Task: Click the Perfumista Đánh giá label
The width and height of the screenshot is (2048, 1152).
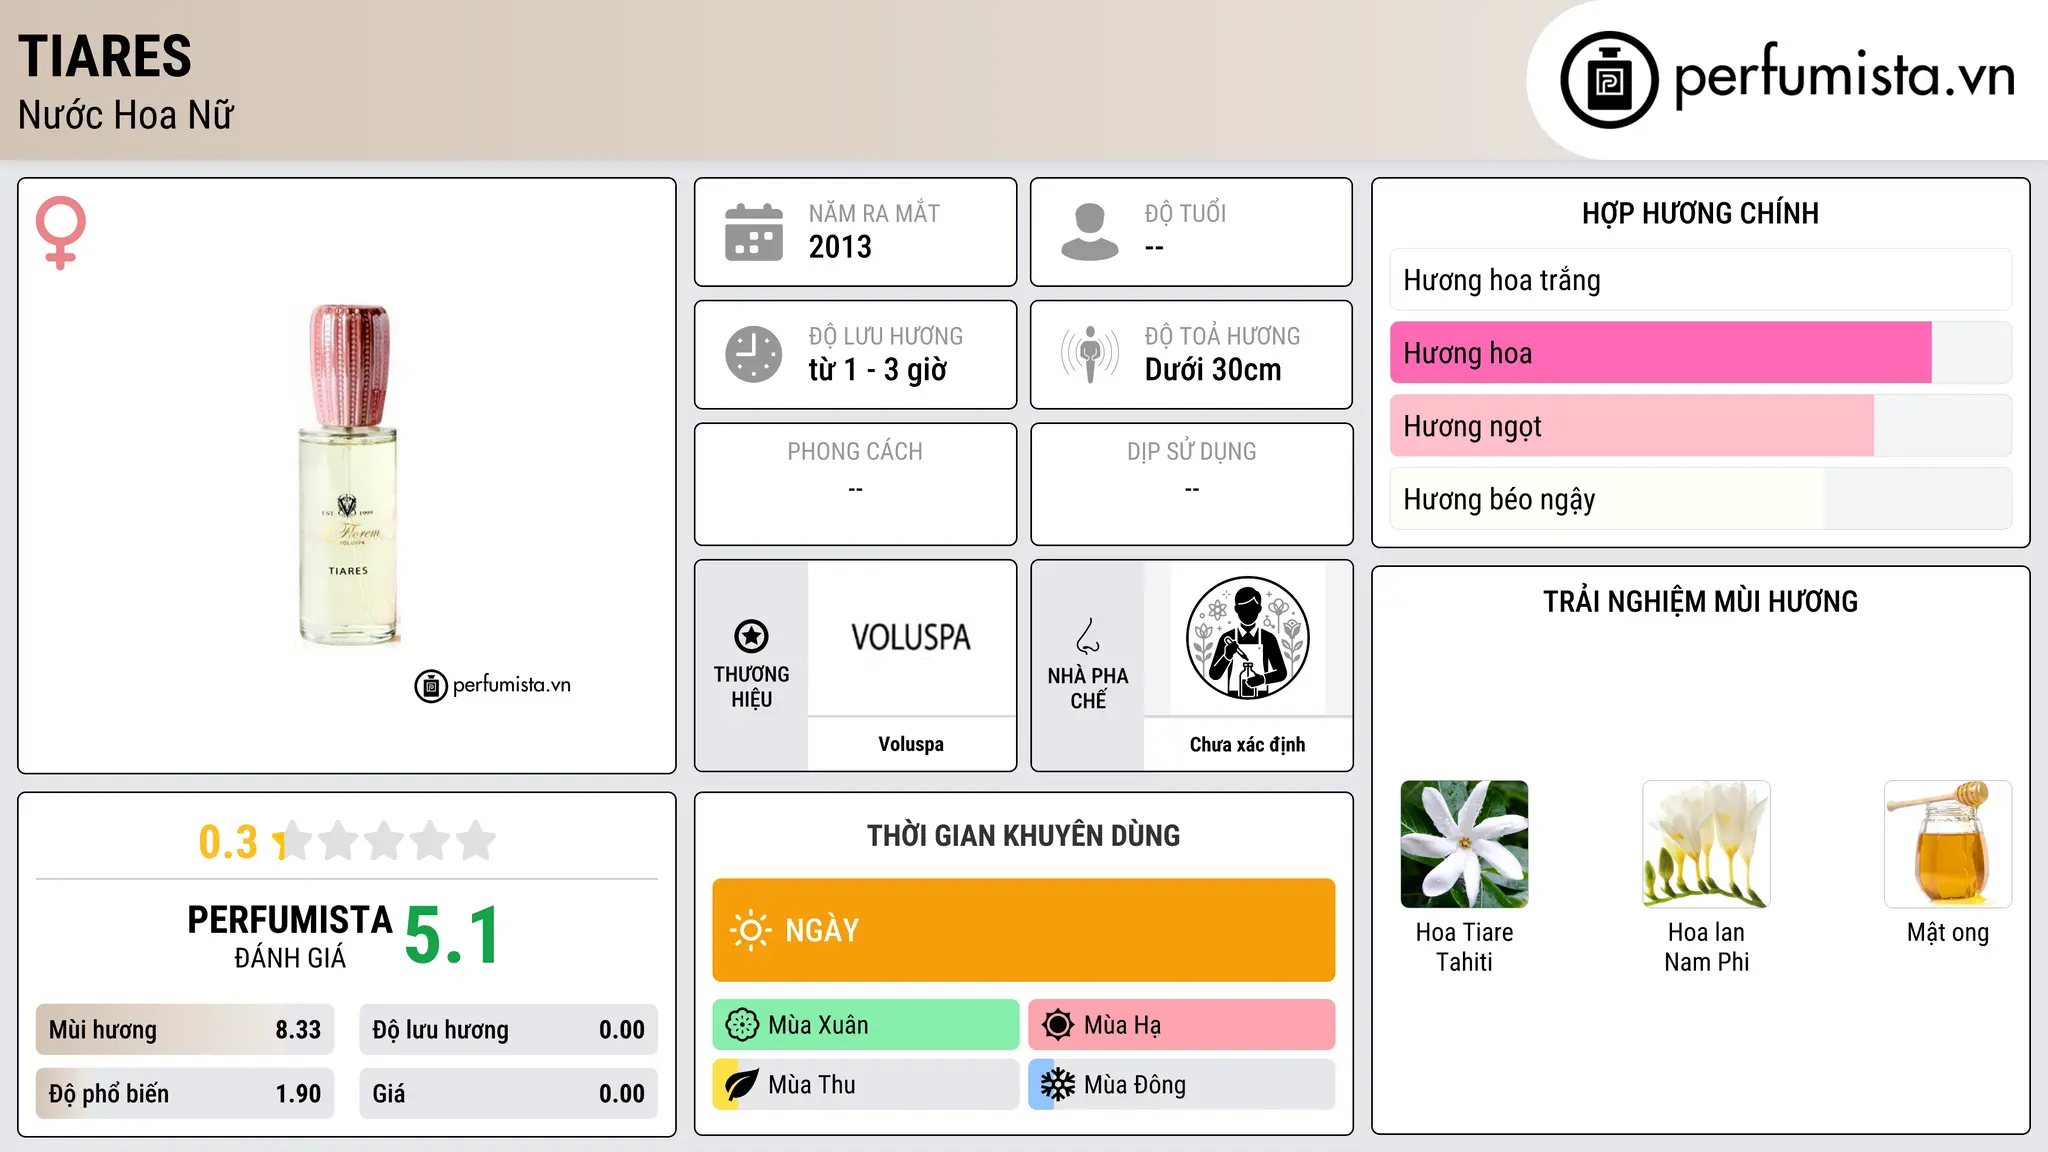Action: click(290, 936)
